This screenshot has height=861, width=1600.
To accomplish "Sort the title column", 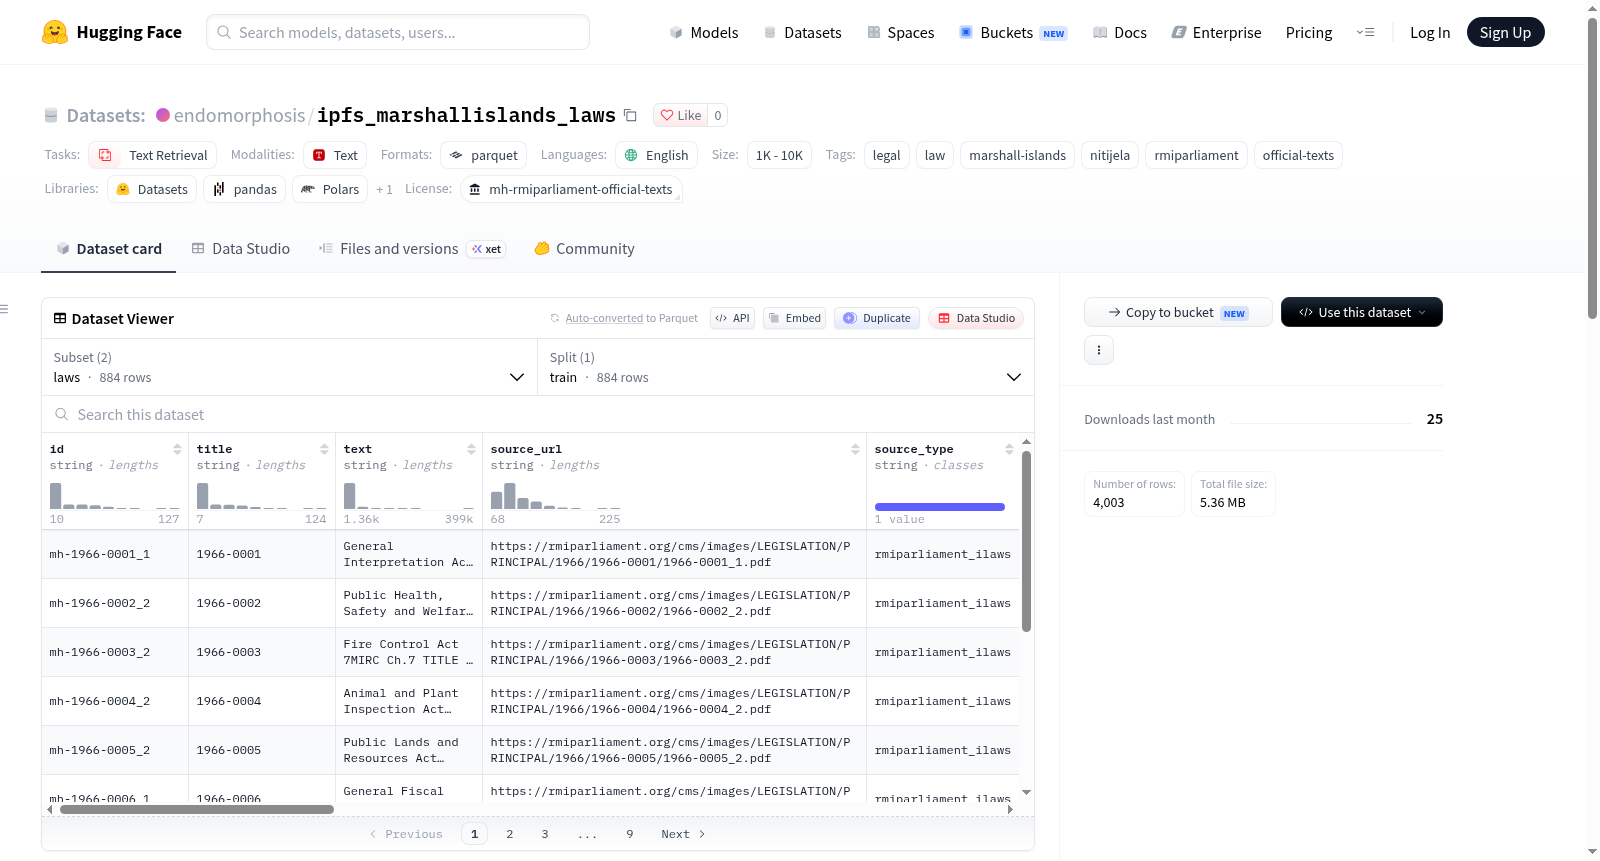I will click(x=324, y=449).
